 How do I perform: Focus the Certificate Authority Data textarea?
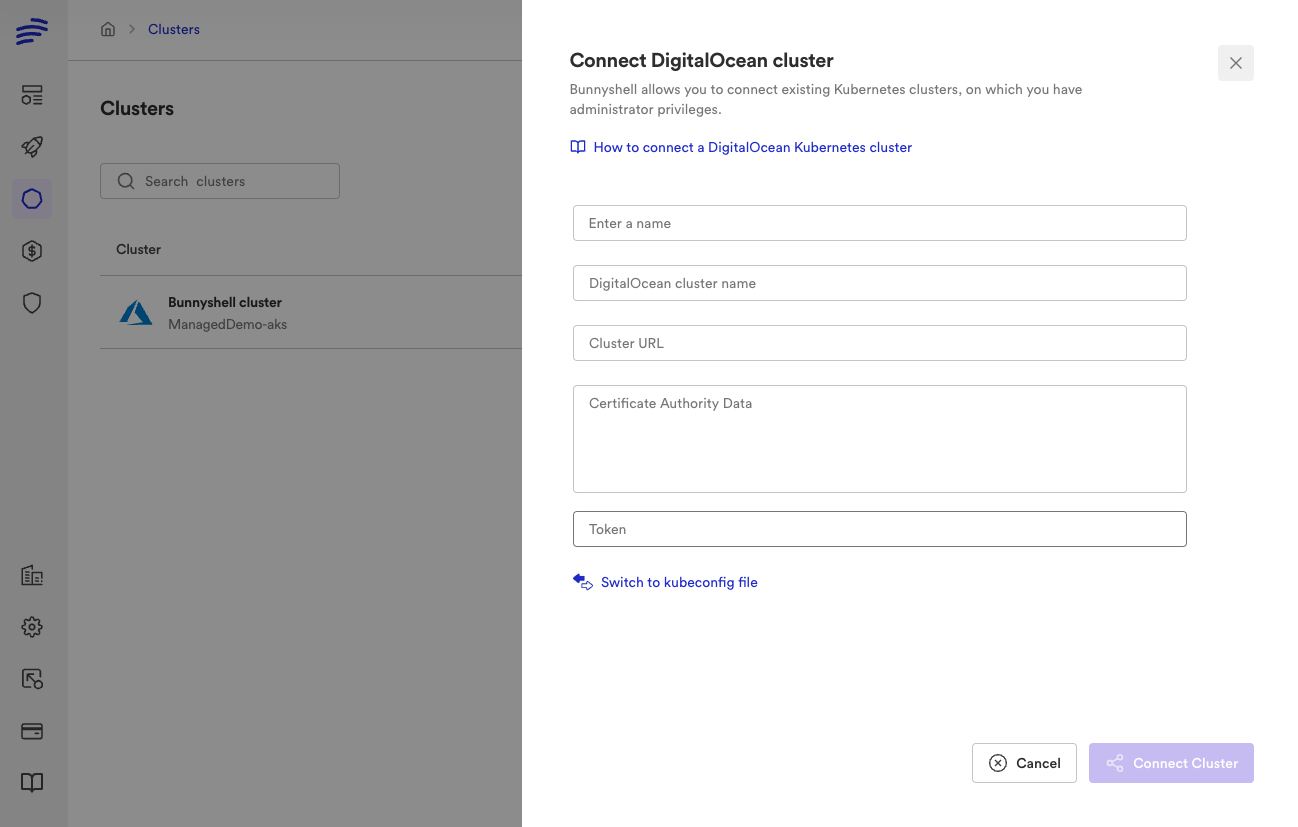point(880,439)
